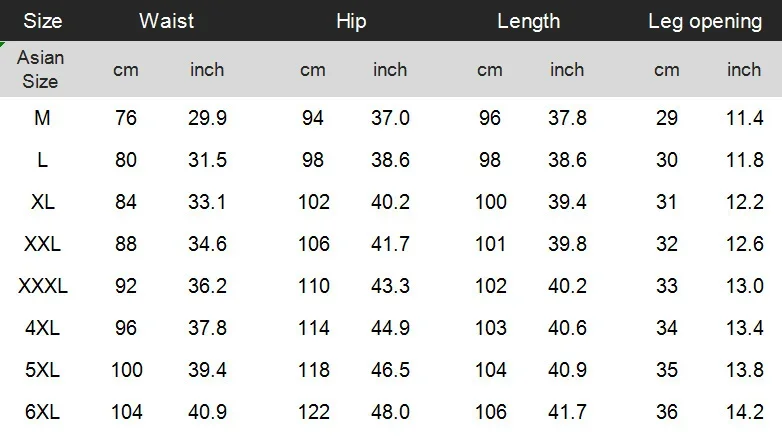Select the XL size row label
Viewport: 782px width, 446px height.
click(43, 202)
